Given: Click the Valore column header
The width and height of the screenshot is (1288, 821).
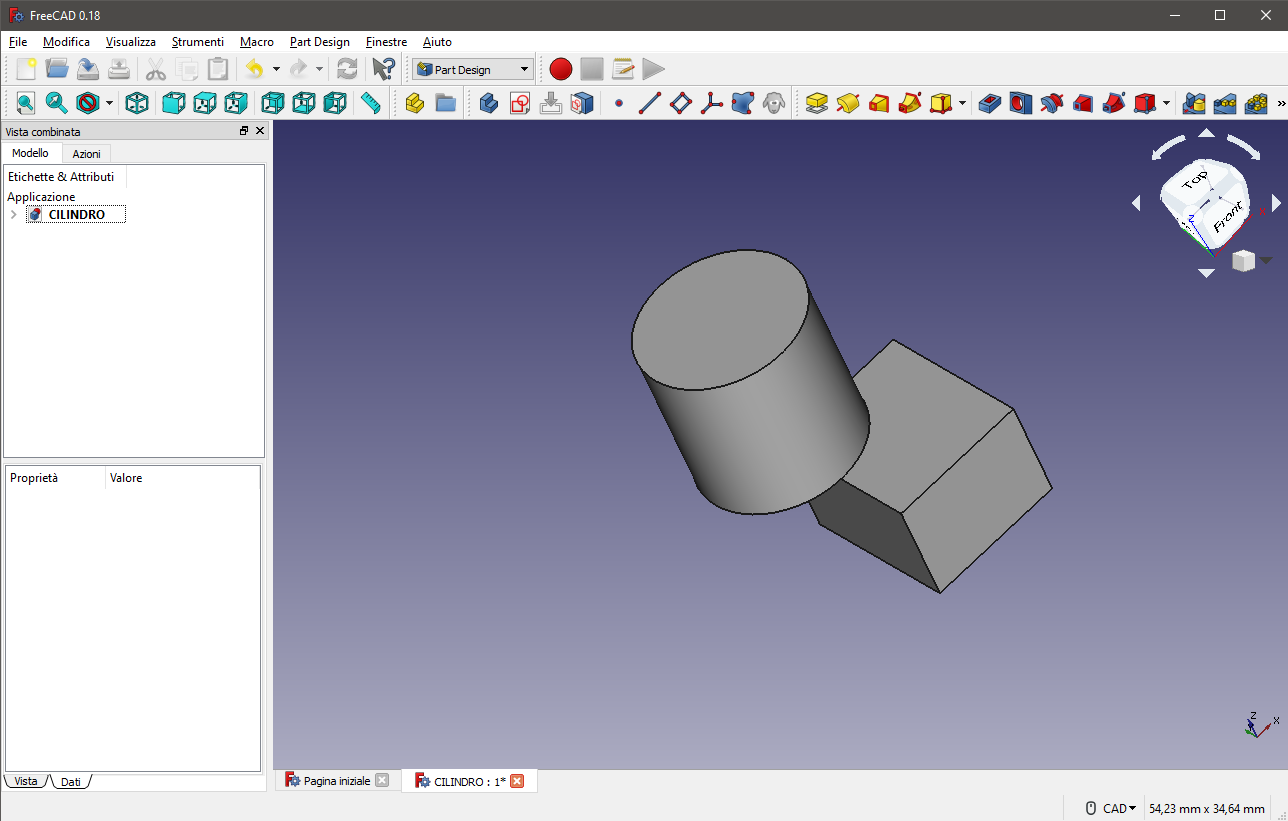Looking at the screenshot, I should pyautogui.click(x=183, y=478).
